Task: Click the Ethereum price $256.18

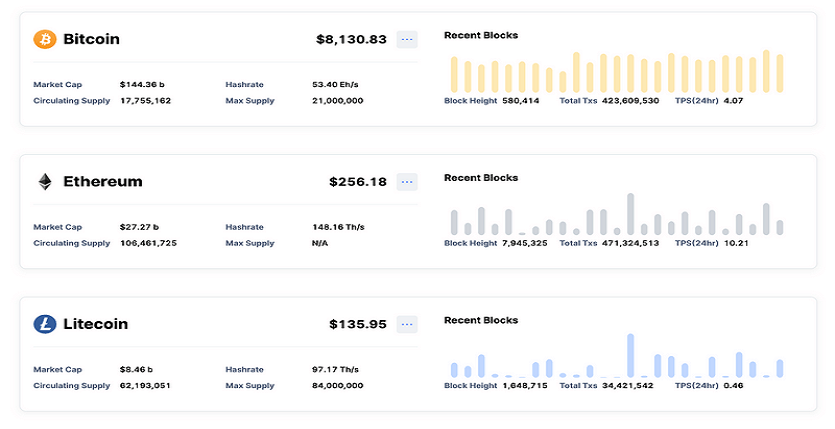Action: pos(358,182)
